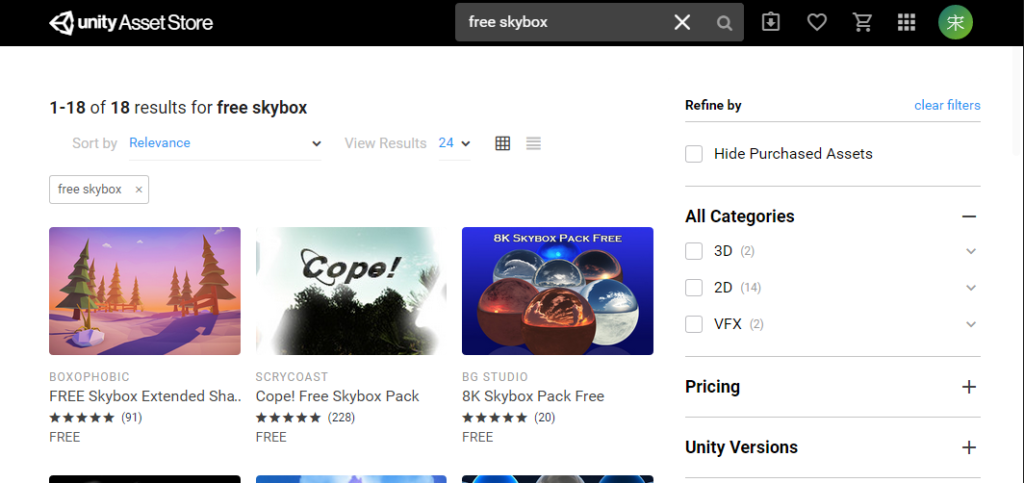Enable the 2D category filter
The width and height of the screenshot is (1024, 483).
(x=694, y=288)
